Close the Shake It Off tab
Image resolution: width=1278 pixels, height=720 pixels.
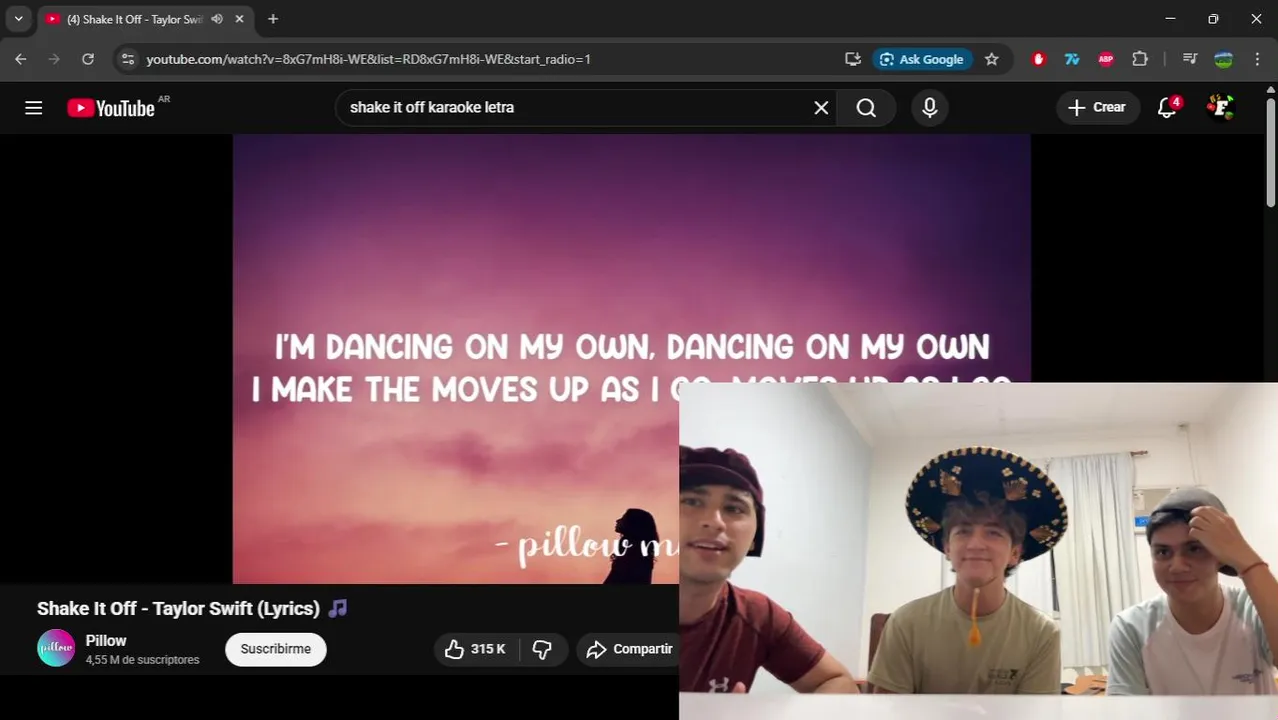coord(240,19)
